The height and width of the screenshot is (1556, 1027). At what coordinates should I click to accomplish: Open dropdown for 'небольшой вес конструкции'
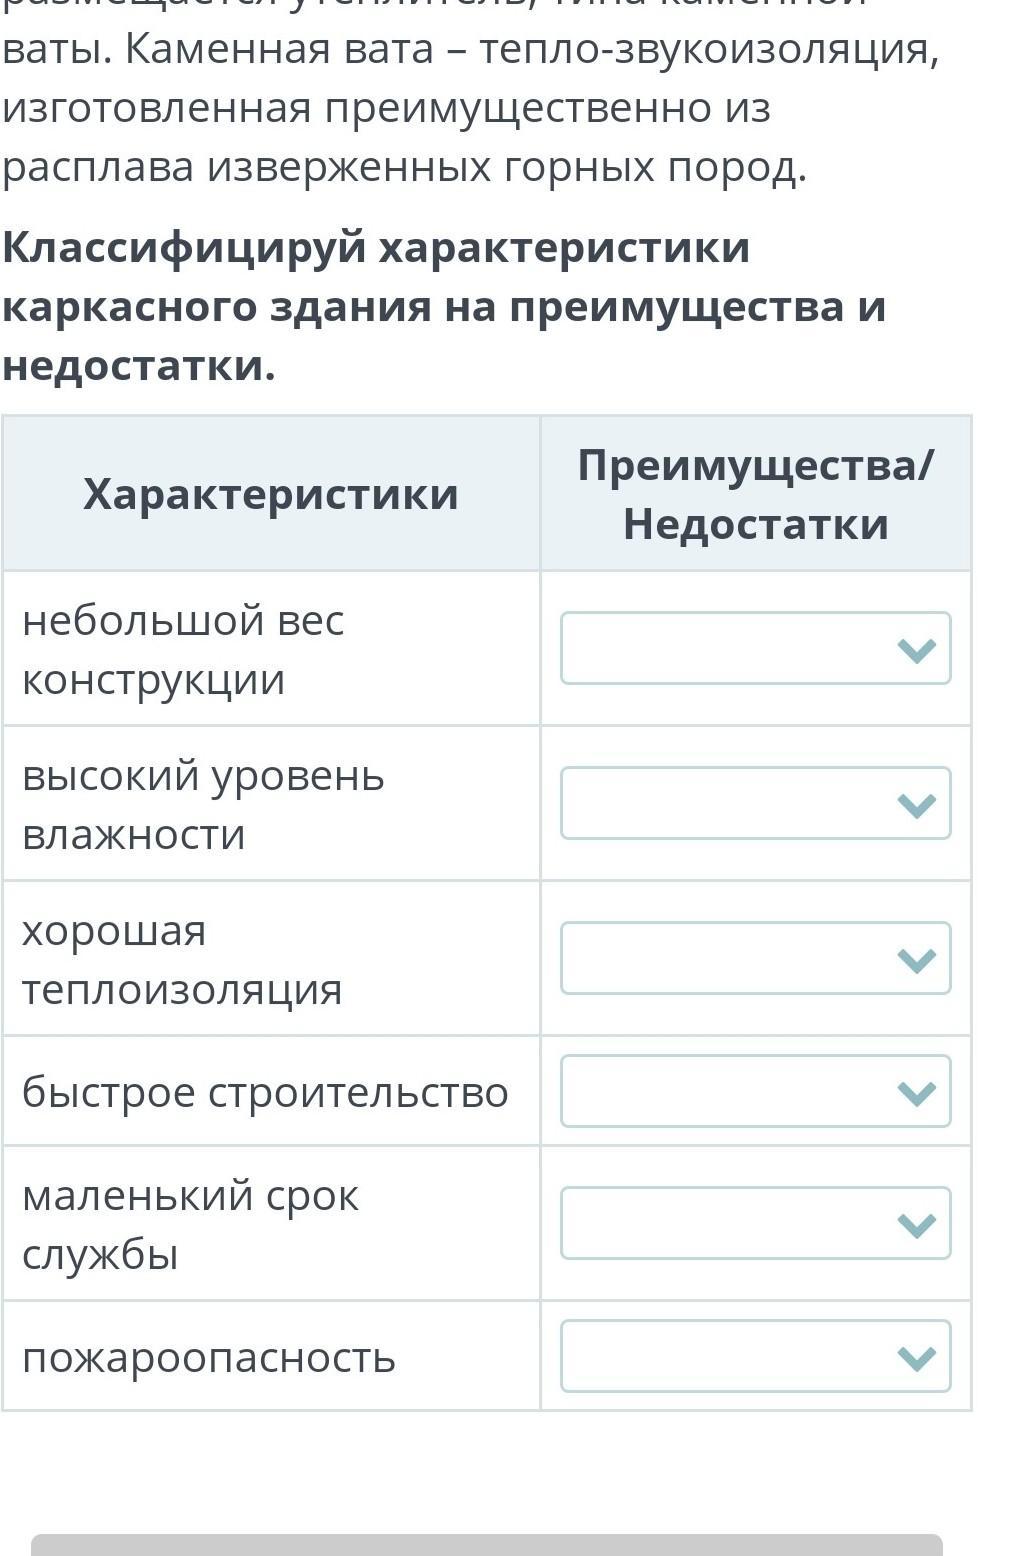pos(755,648)
